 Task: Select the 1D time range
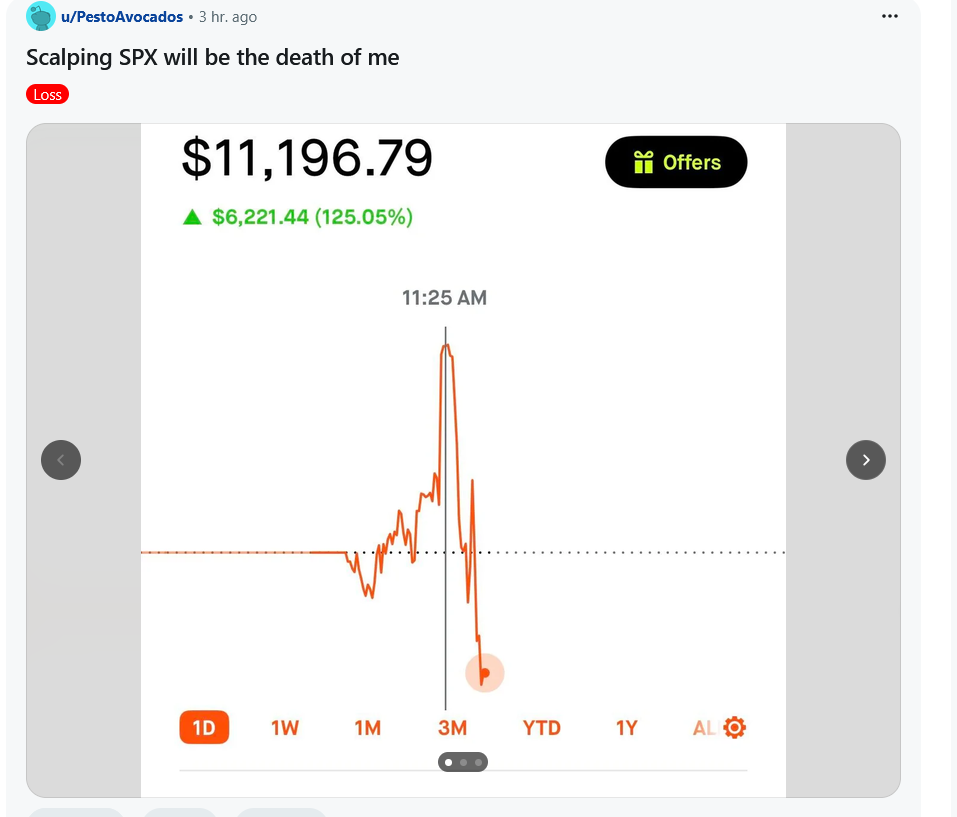coord(204,727)
